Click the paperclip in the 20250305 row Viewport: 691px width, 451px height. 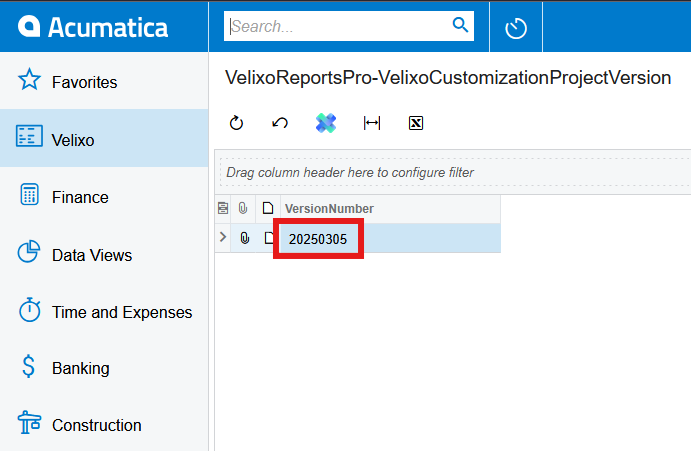(x=245, y=238)
